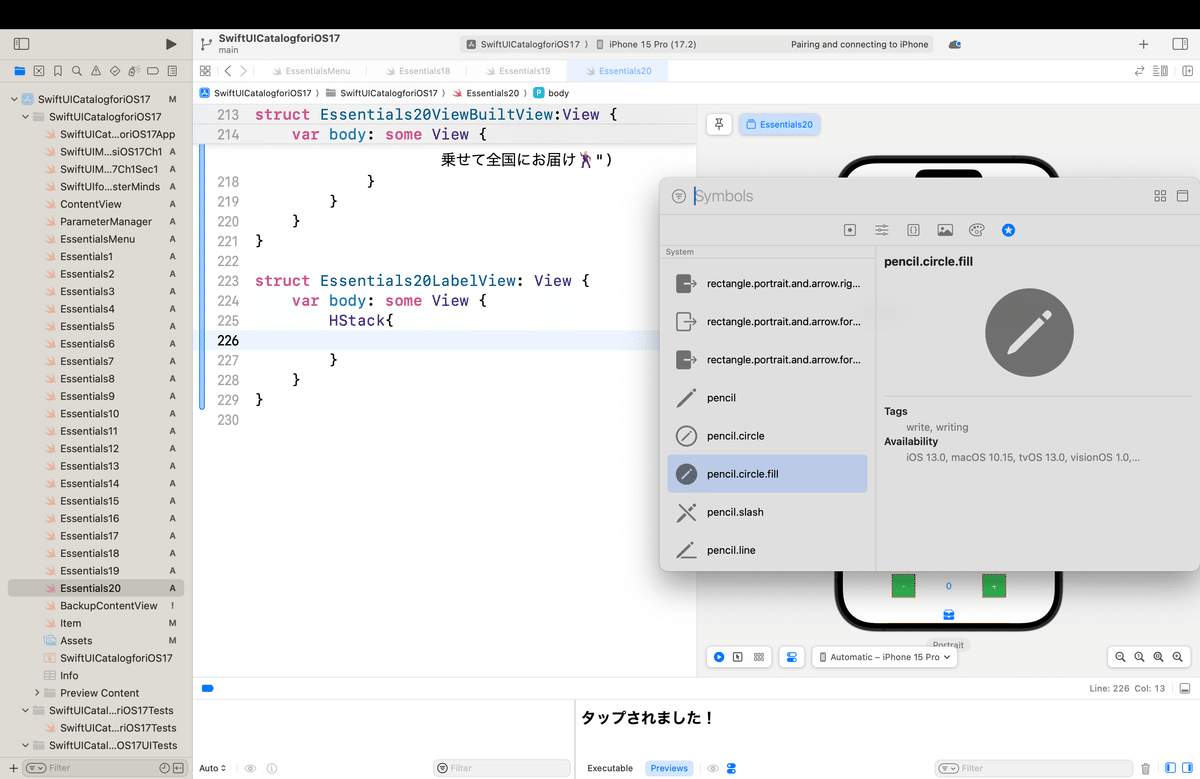1200x779 pixels.
Task: Click the Symbols search field
Action: (x=918, y=196)
